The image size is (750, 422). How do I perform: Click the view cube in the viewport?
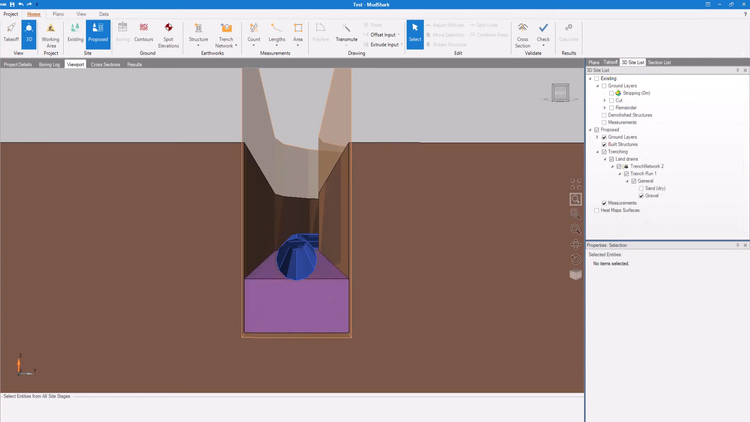coord(561,94)
